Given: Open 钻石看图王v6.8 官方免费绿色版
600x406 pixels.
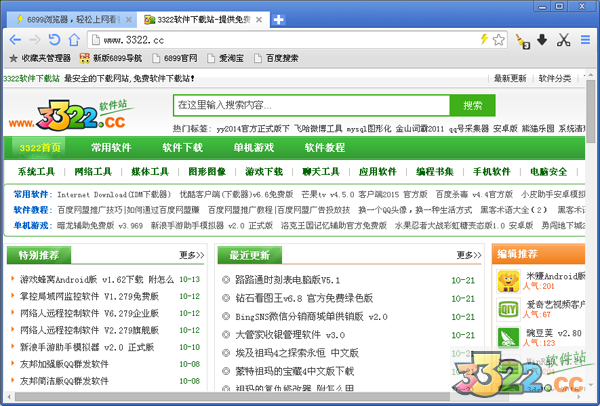Looking at the screenshot, I should [304, 298].
